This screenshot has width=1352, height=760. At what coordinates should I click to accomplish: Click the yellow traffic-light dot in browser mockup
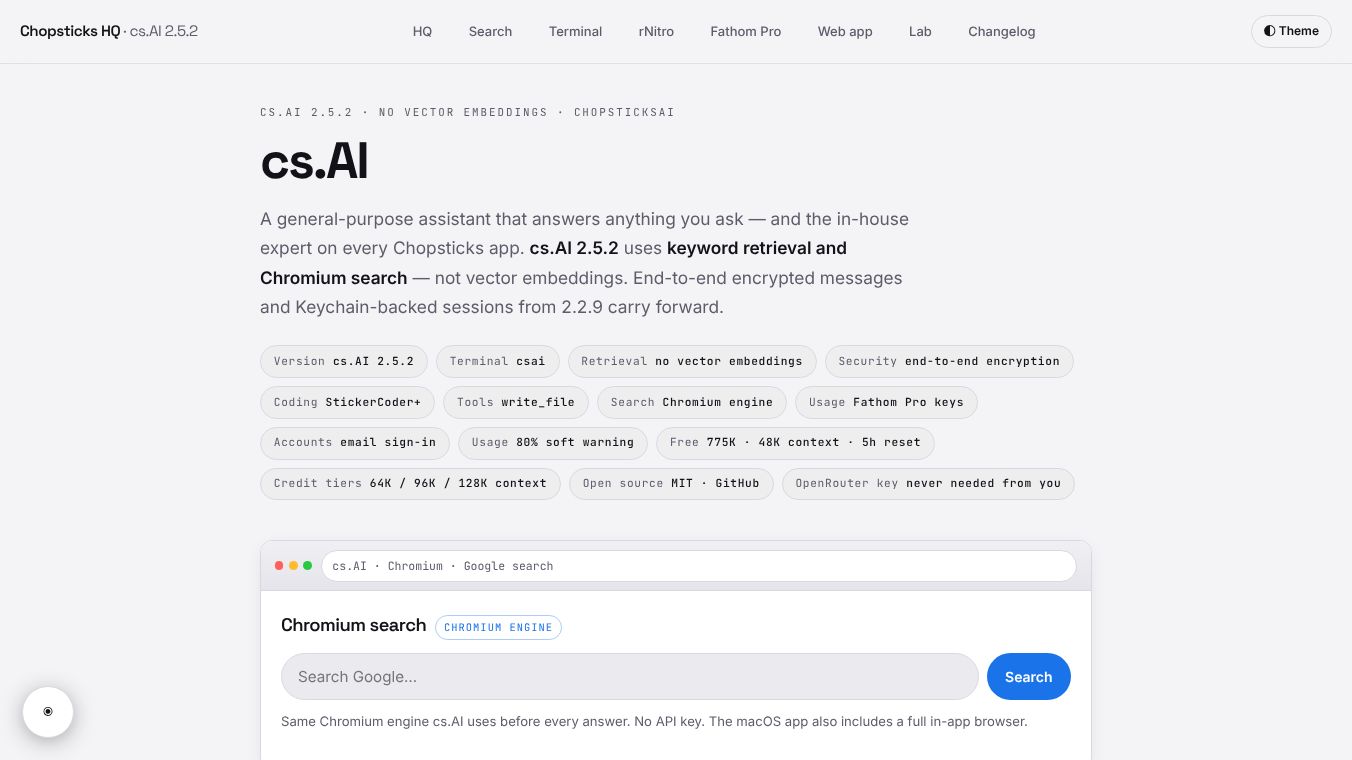coord(293,566)
